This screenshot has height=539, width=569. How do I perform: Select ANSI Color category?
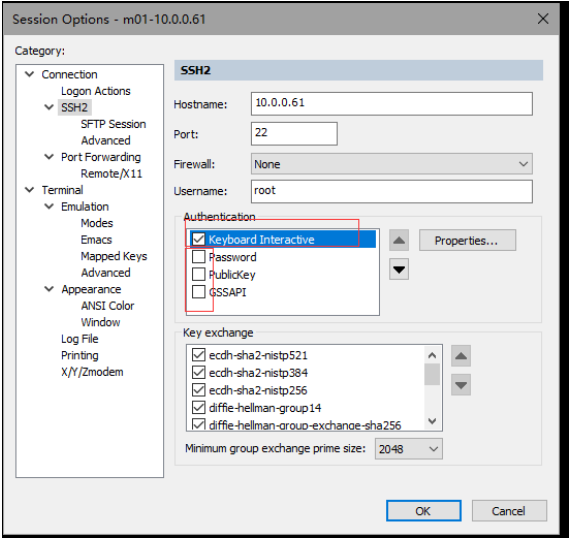[x=107, y=306]
